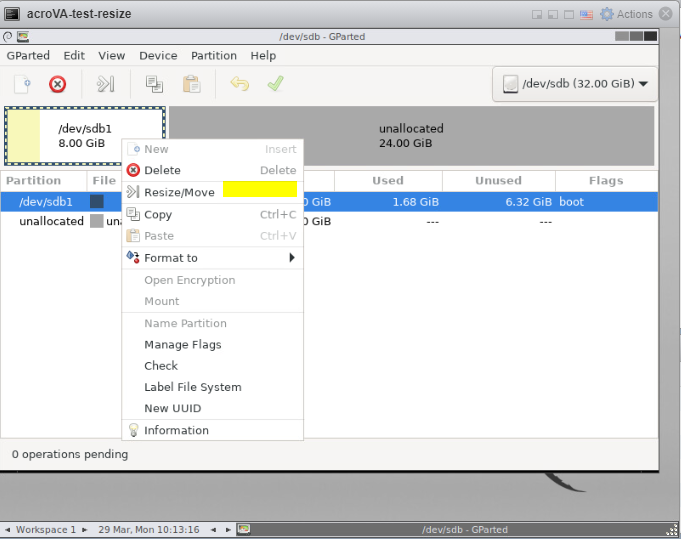
Task: Select the /dev/sdb1 row in partition list
Action: point(329,202)
